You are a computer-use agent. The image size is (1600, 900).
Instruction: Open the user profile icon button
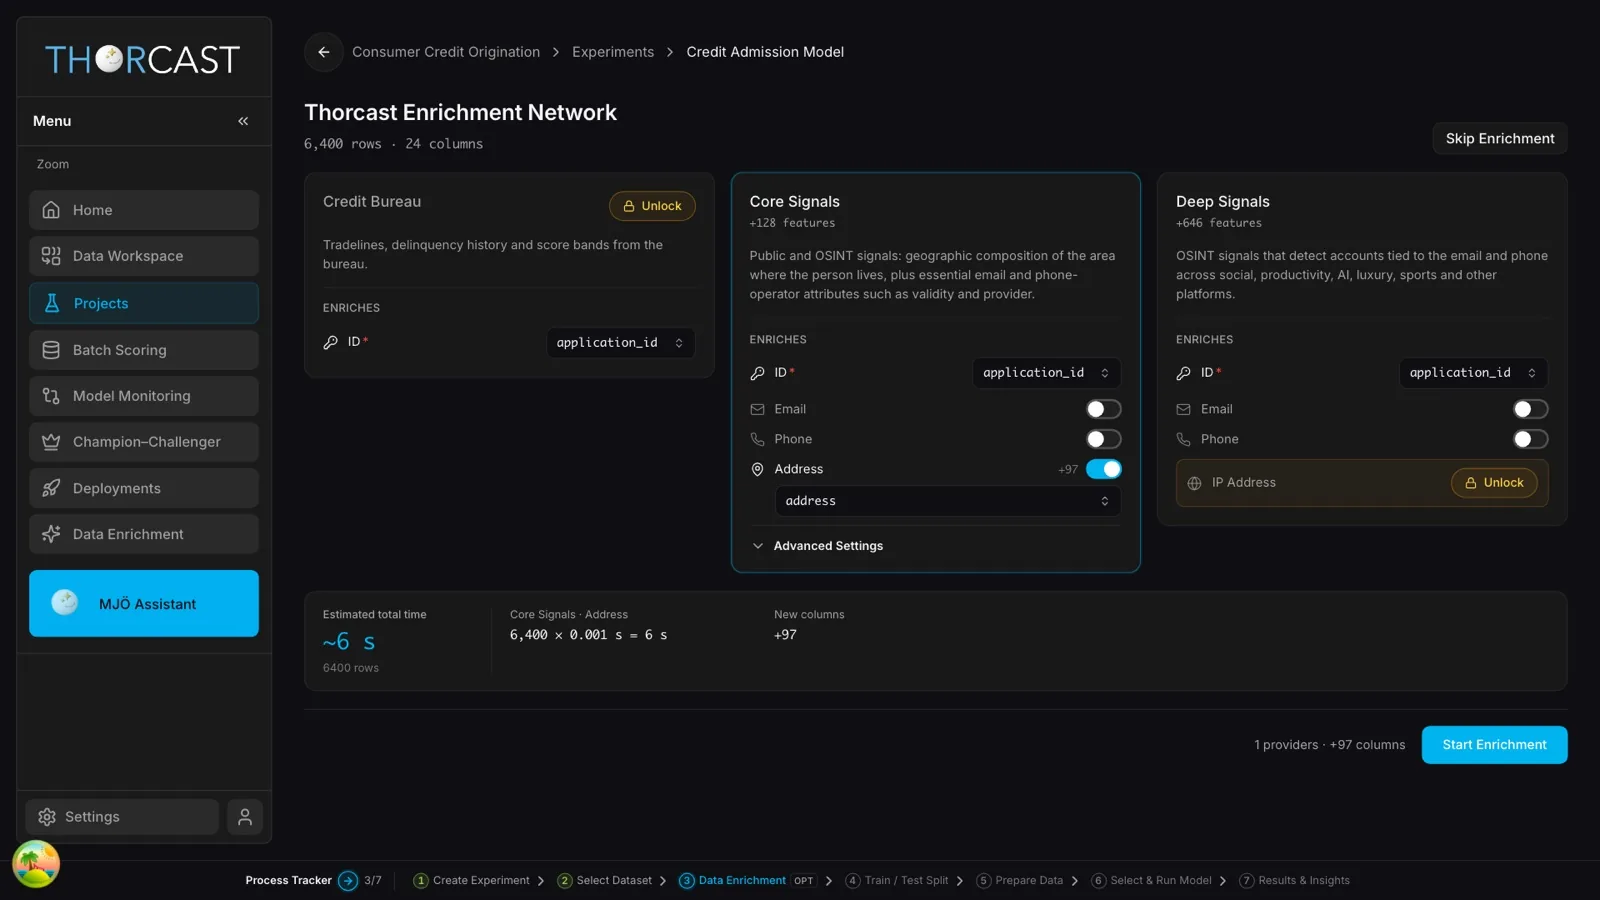(x=245, y=817)
